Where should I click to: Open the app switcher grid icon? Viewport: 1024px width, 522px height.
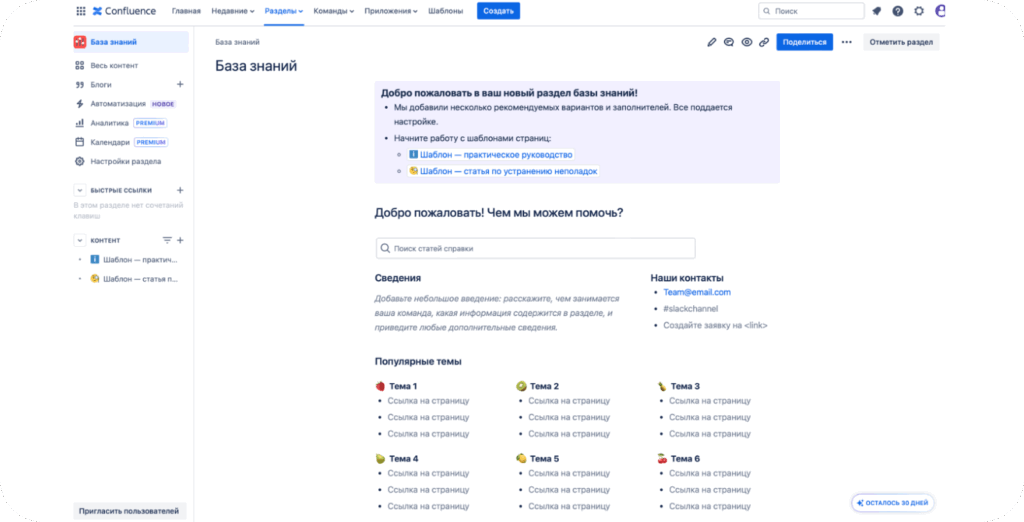[x=80, y=11]
